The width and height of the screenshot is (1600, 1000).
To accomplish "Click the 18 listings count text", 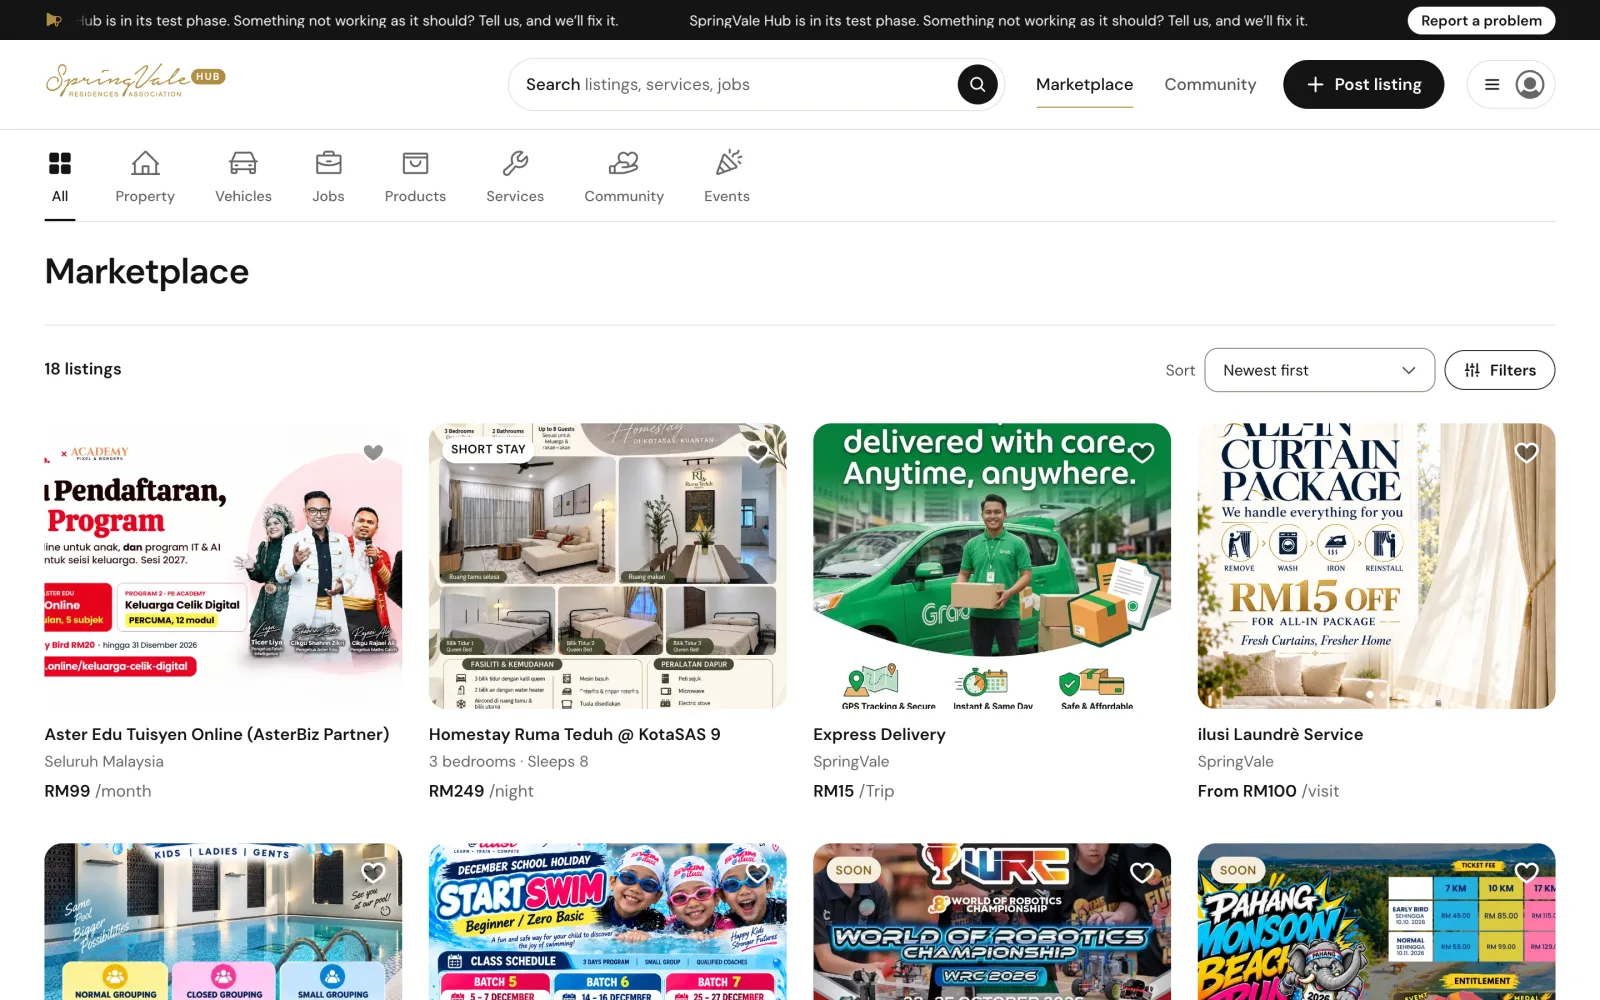I will (83, 369).
